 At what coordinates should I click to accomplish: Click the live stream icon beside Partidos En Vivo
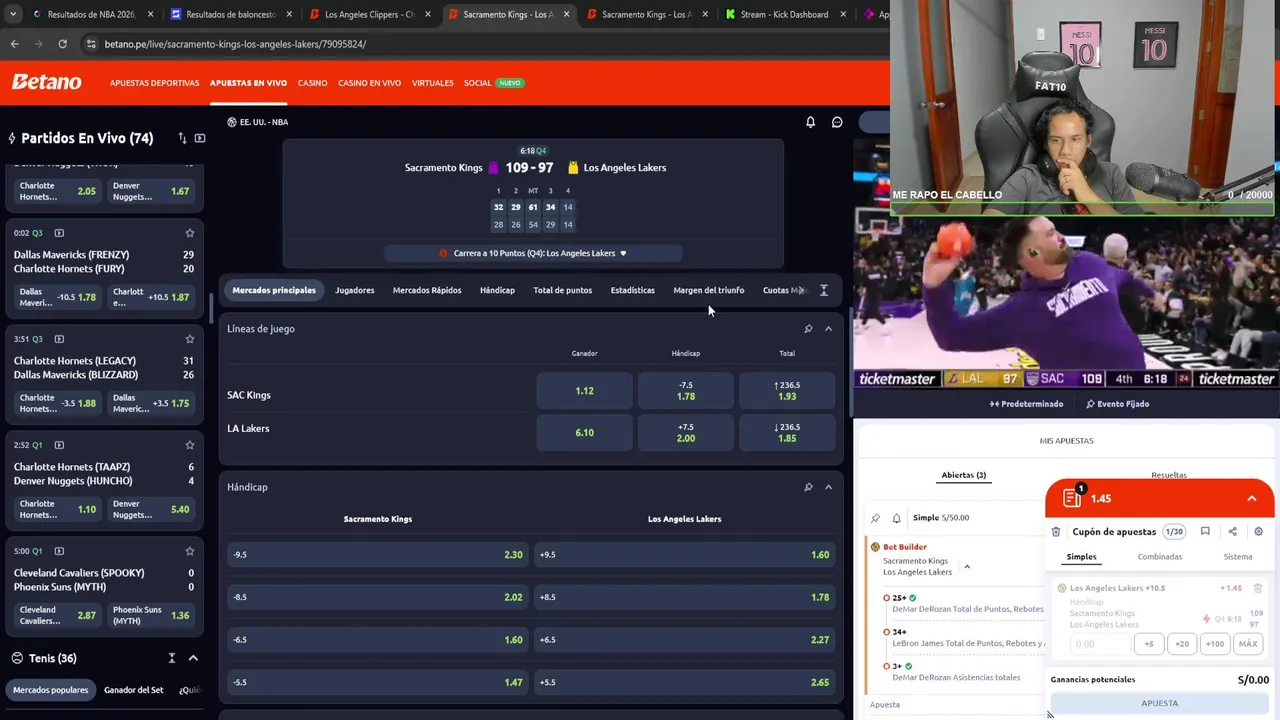click(200, 138)
